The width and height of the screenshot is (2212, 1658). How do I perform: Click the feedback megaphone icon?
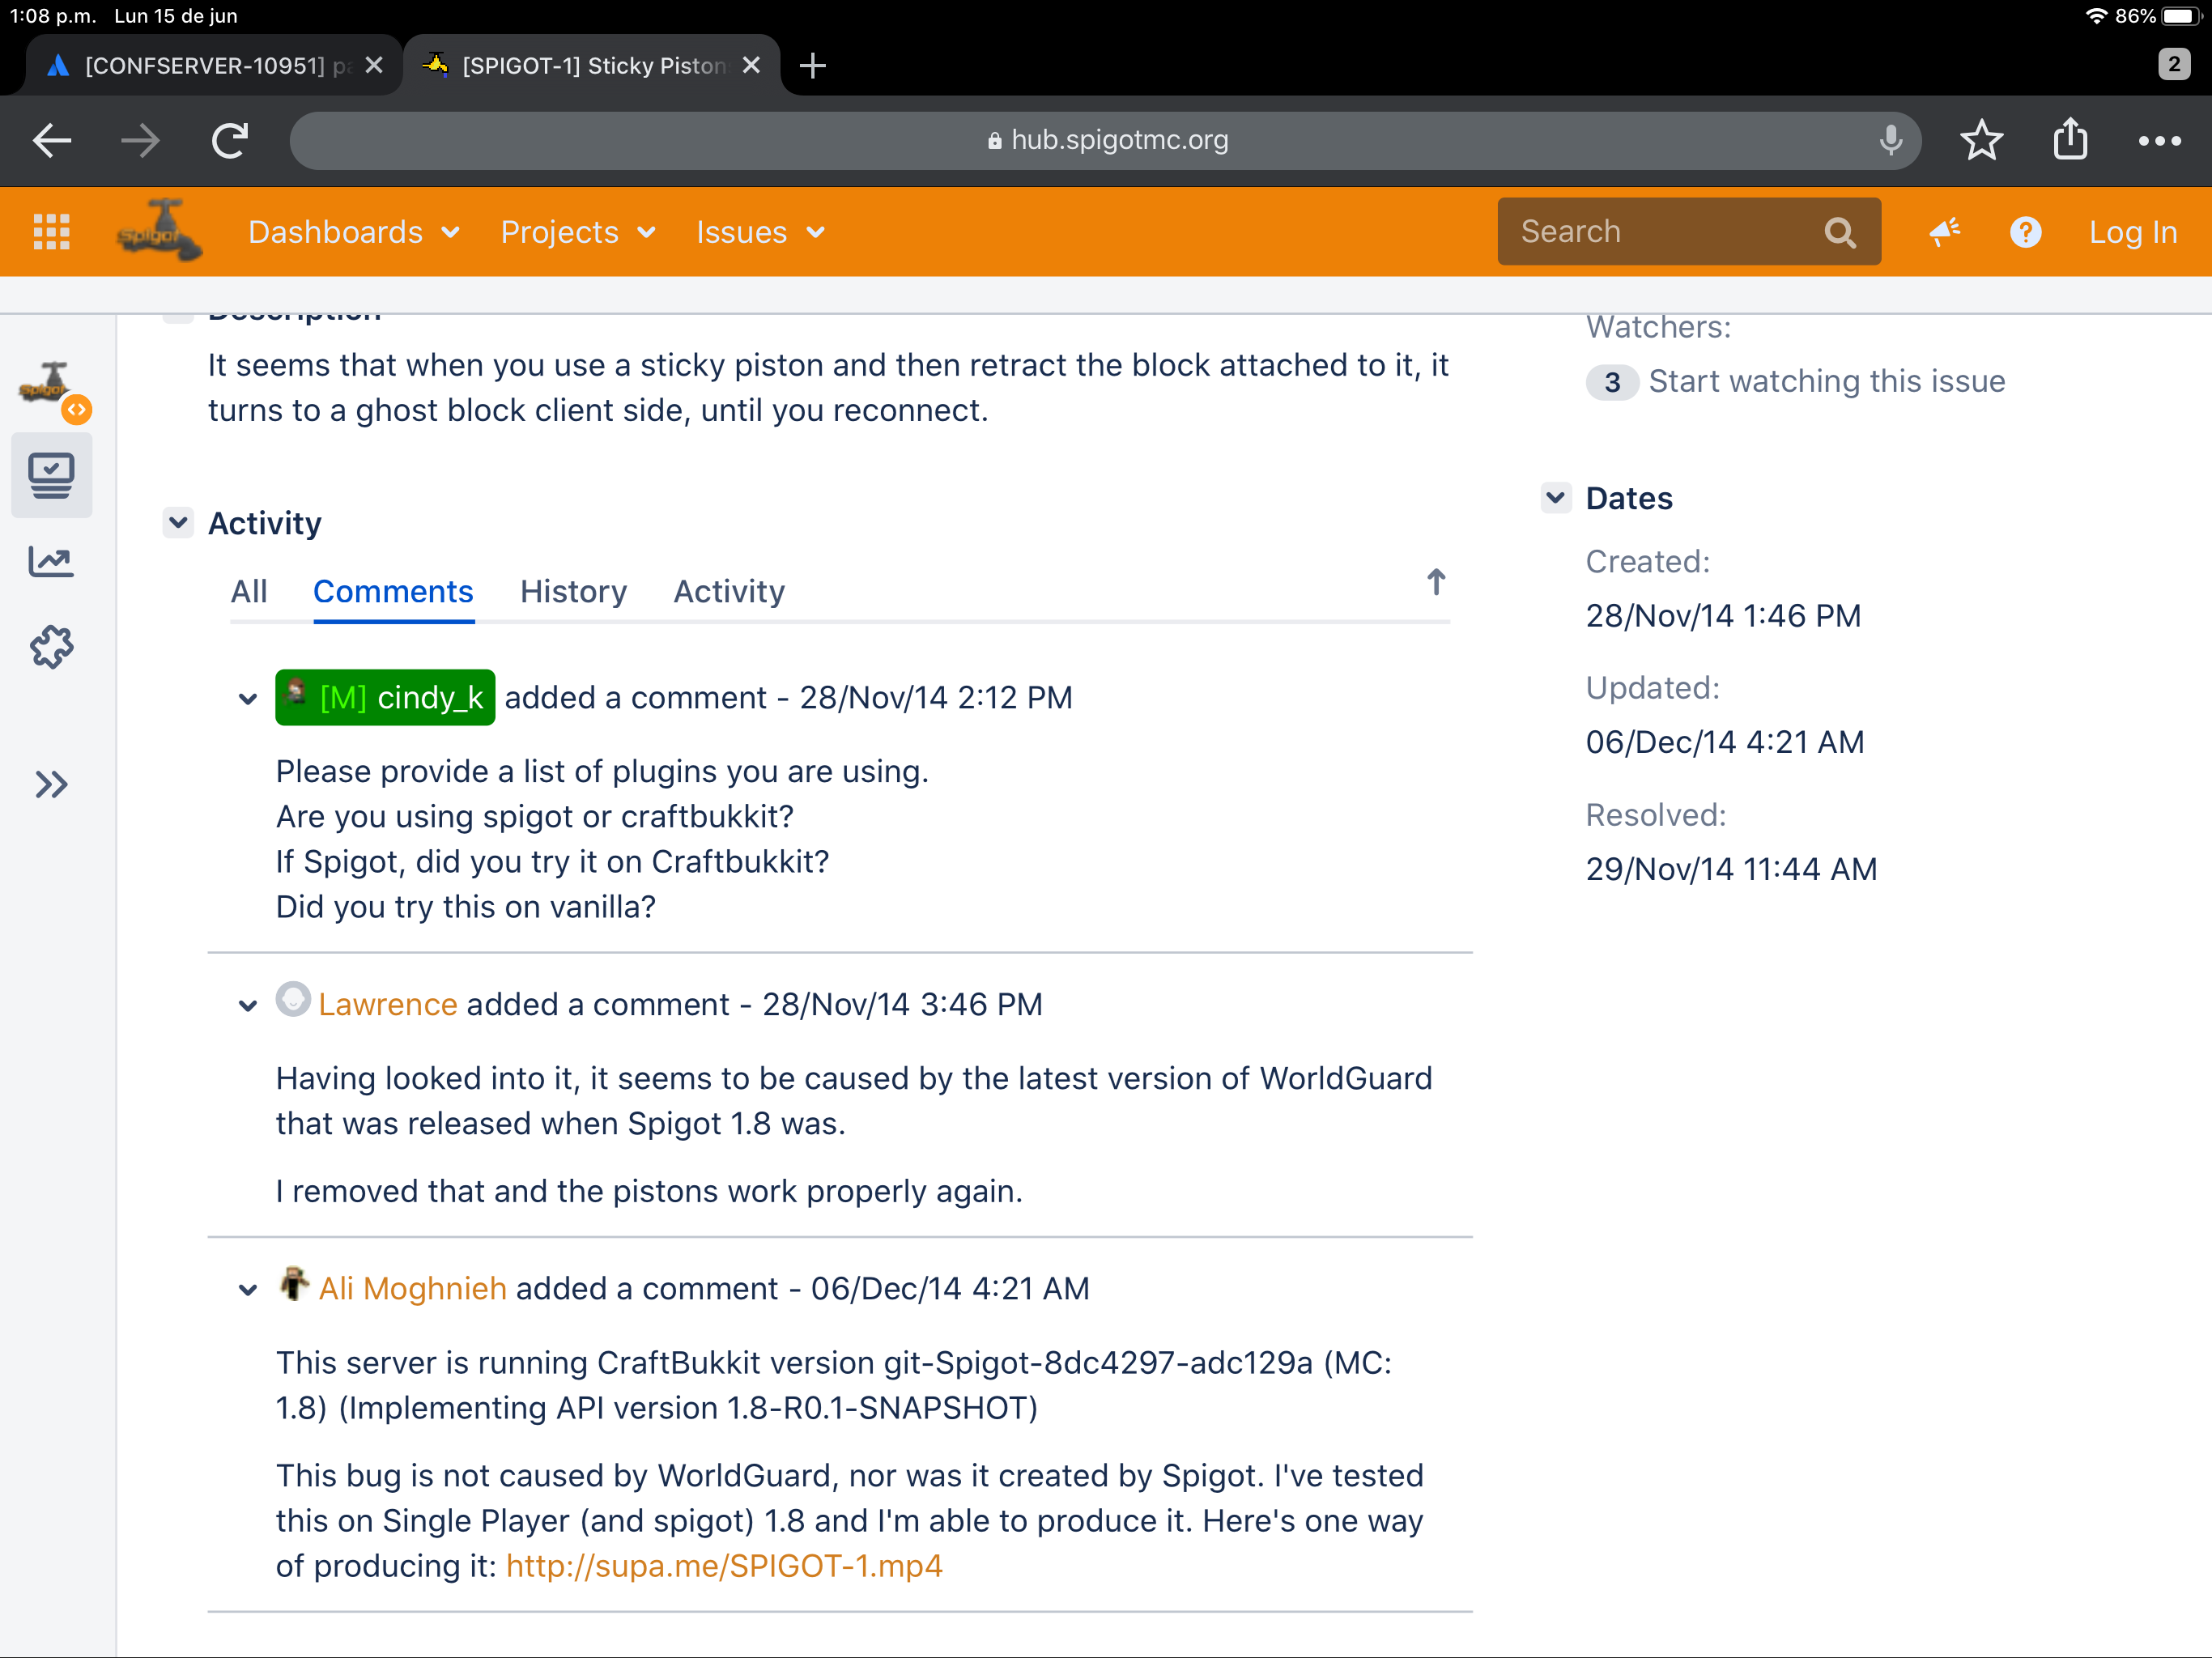tap(1944, 232)
